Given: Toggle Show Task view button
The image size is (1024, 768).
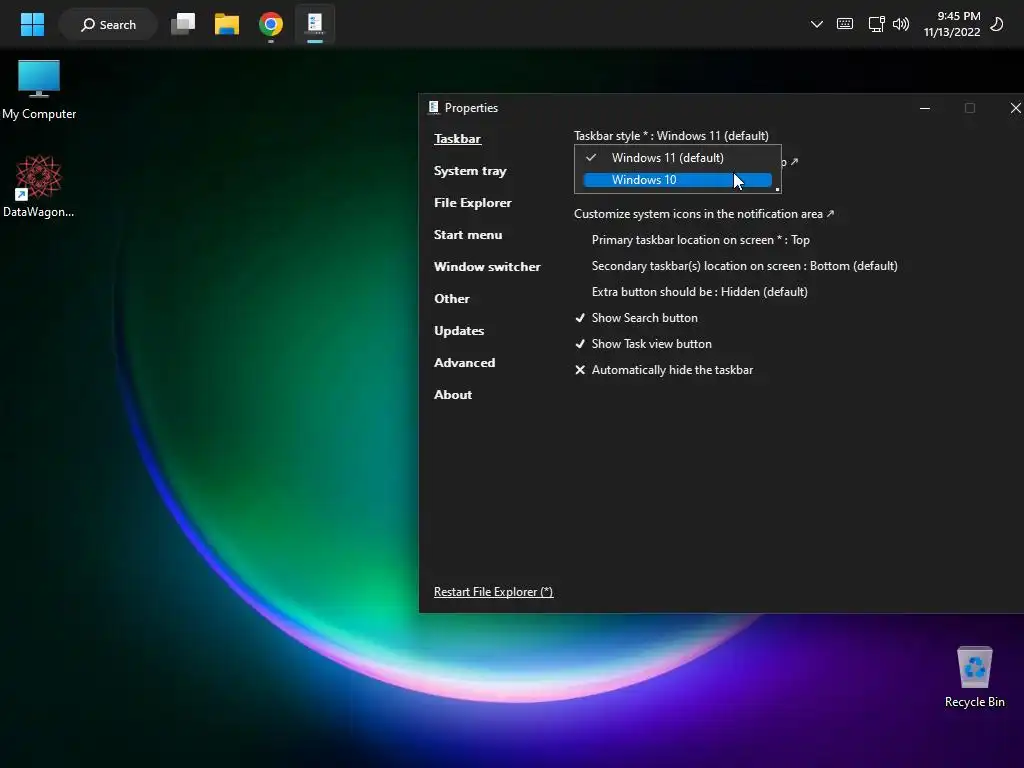Looking at the screenshot, I should pos(643,344).
